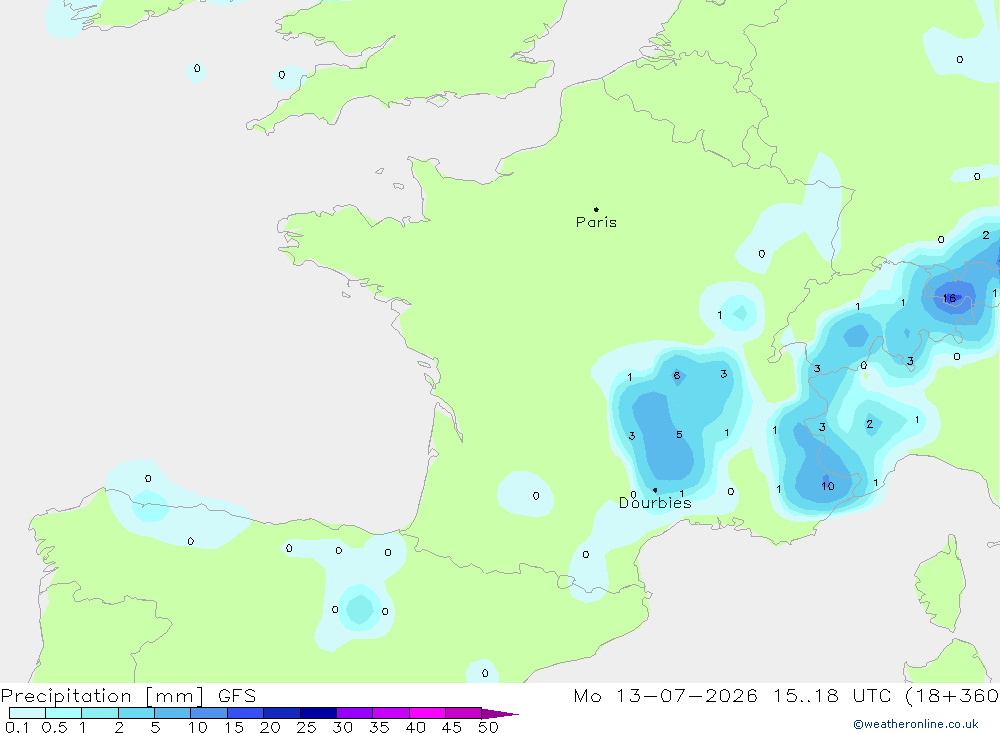Click legend scale label 30
The image size is (1000, 733).
(342, 727)
